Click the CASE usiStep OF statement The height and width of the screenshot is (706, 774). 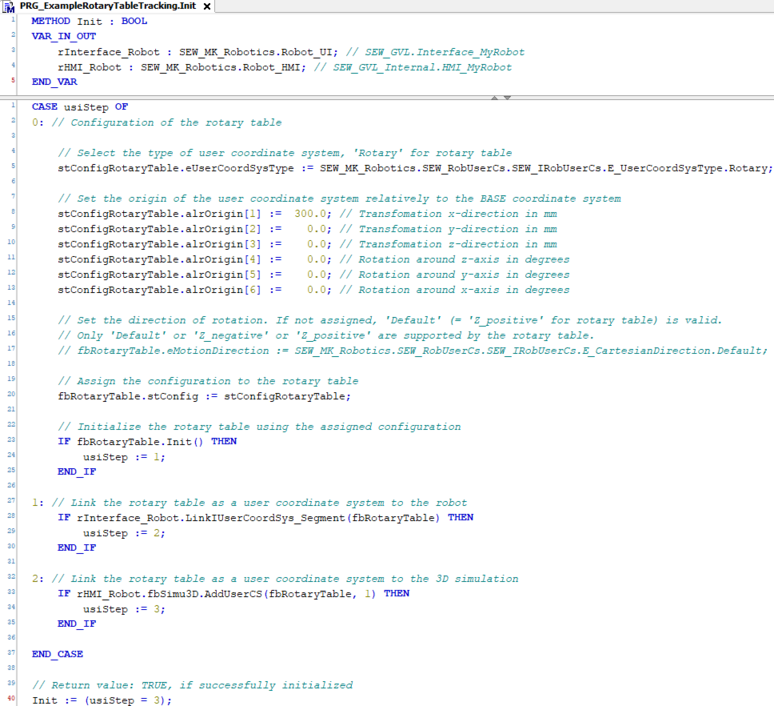click(79, 107)
